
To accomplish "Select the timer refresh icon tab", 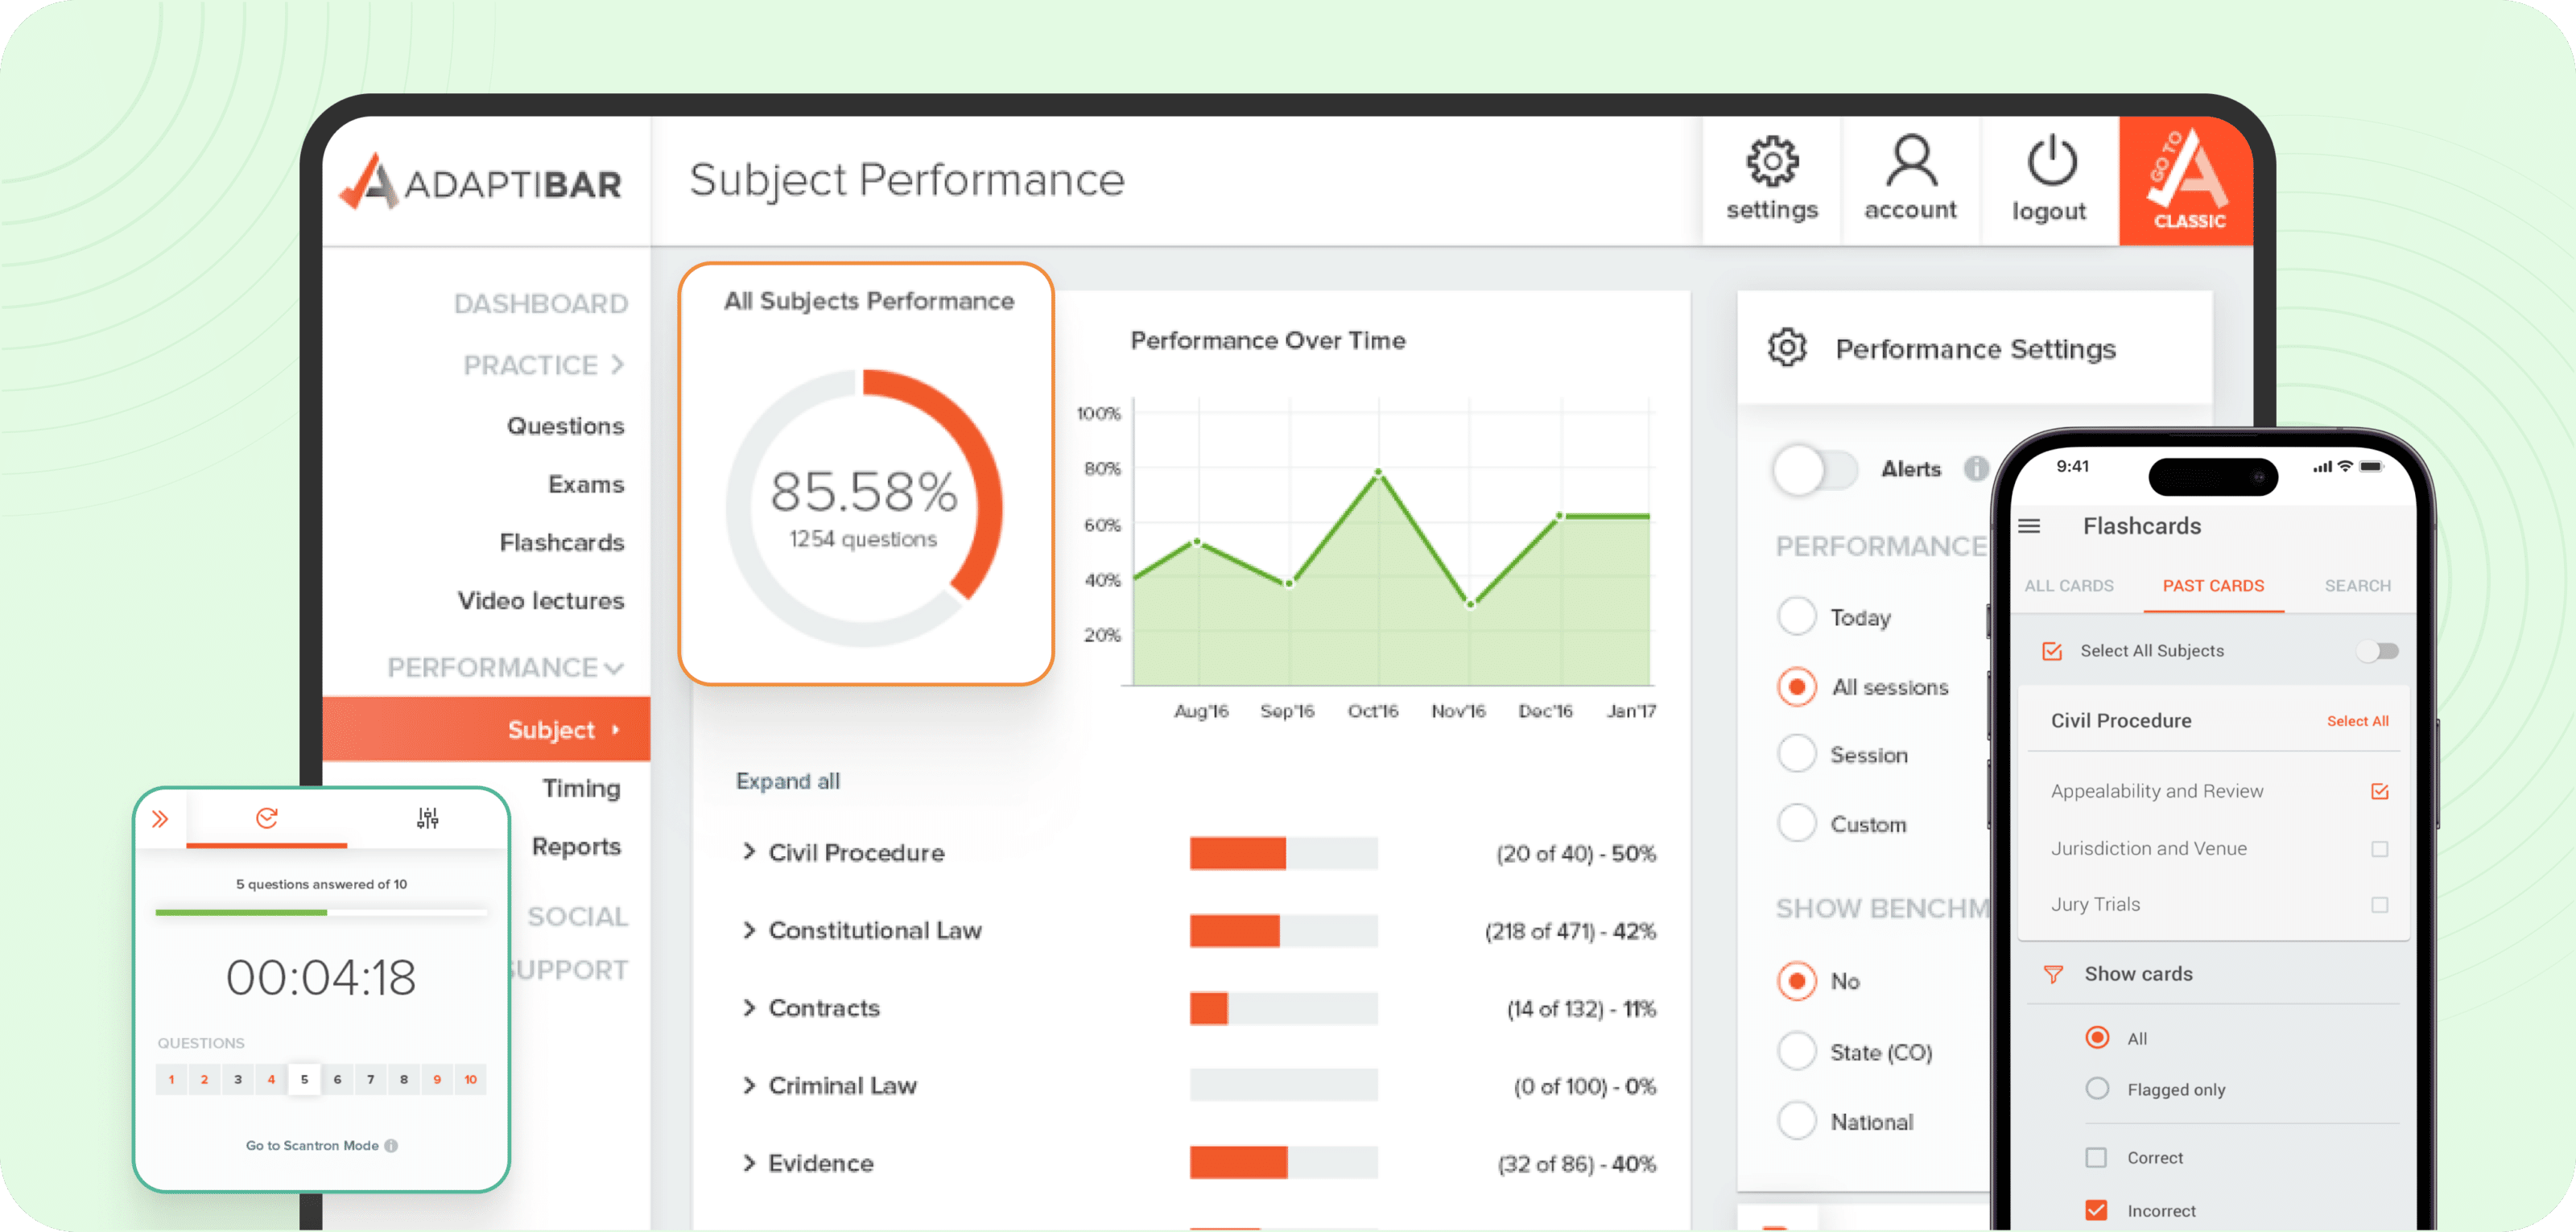I will [x=266, y=818].
